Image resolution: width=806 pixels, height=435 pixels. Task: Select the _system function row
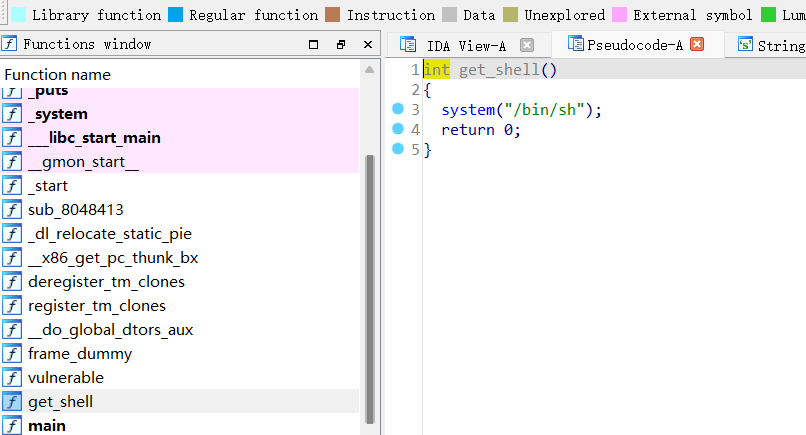coord(180,114)
